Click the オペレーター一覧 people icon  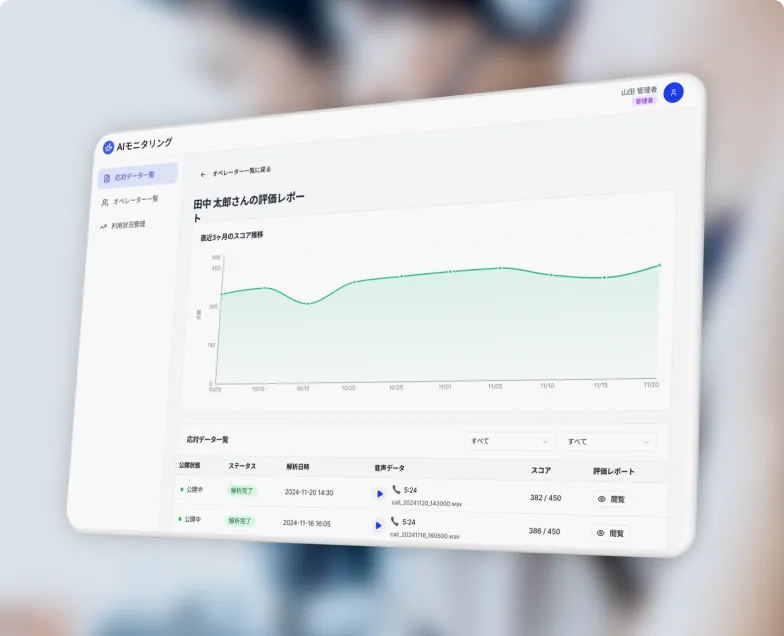(104, 202)
